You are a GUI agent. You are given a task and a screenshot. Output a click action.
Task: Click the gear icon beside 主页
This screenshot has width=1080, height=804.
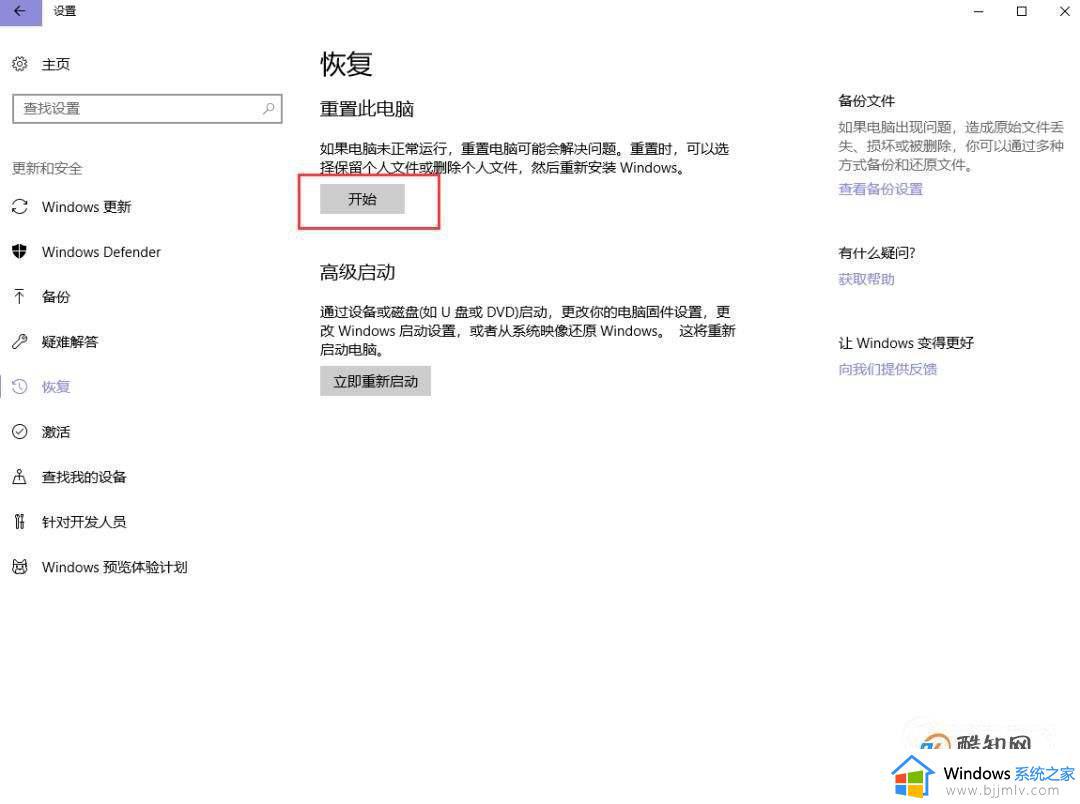click(19, 64)
